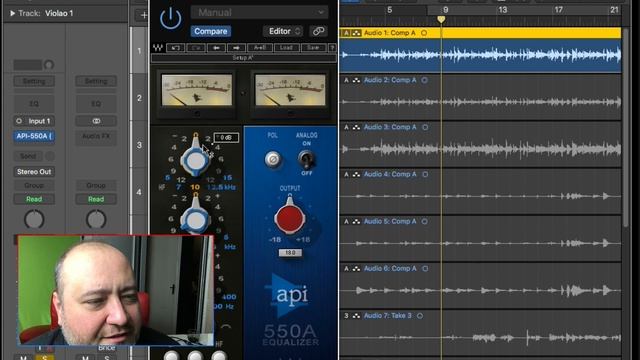Select track number 2 in track list
This screenshot has height=360, width=640.
click(139, 98)
